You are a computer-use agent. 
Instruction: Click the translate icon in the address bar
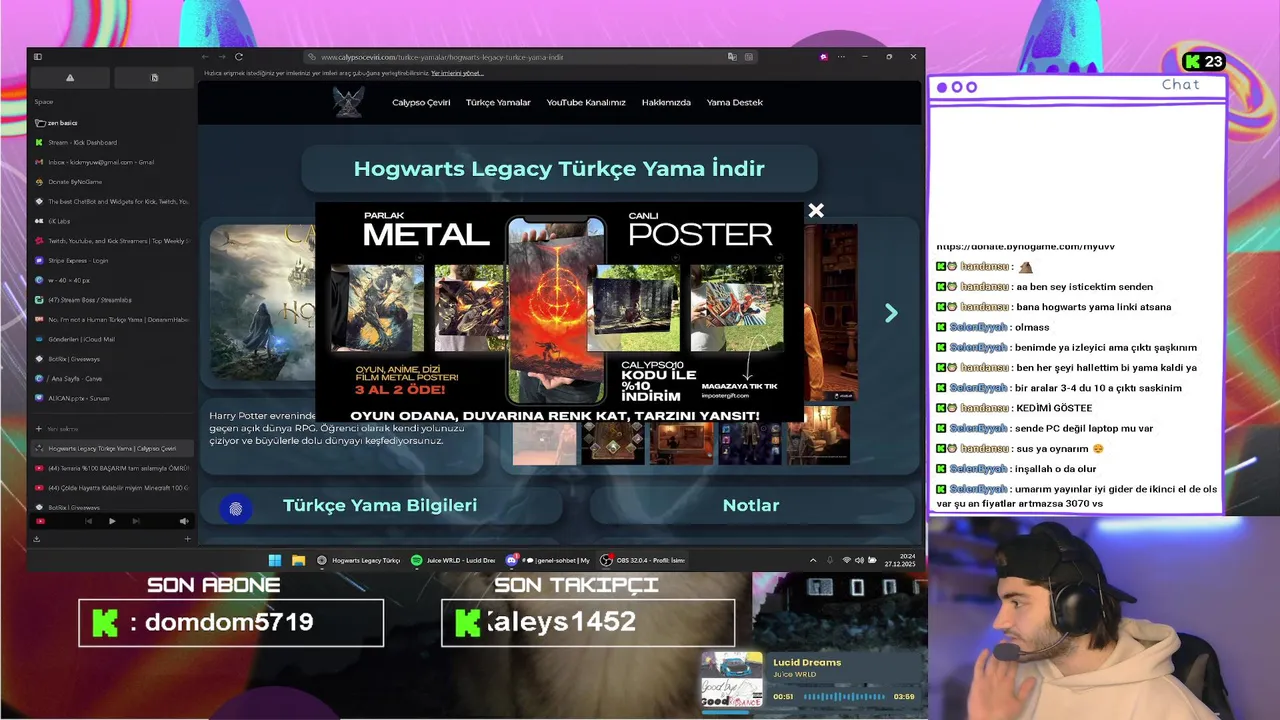point(732,57)
